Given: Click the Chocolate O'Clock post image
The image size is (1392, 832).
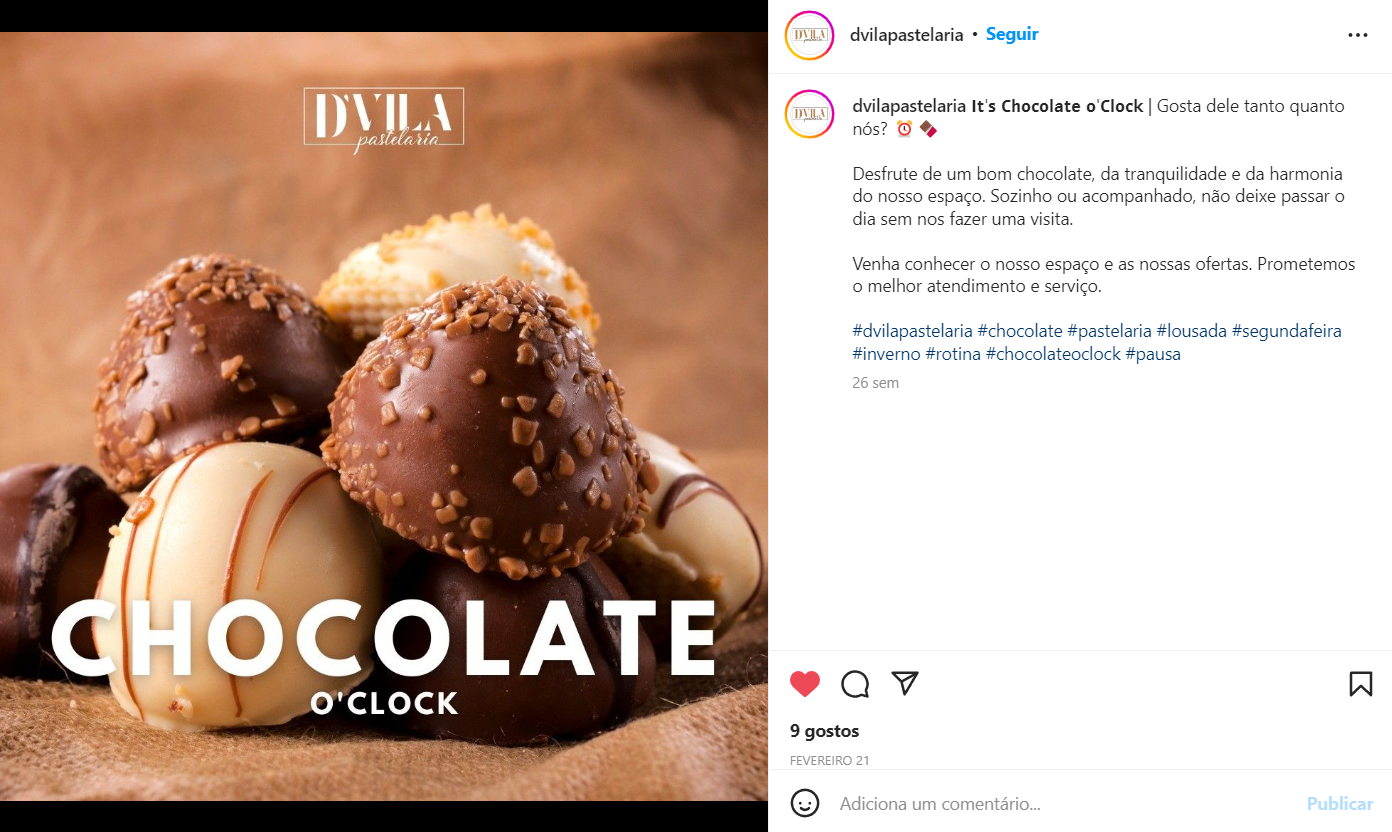Looking at the screenshot, I should pyautogui.click(x=384, y=416).
